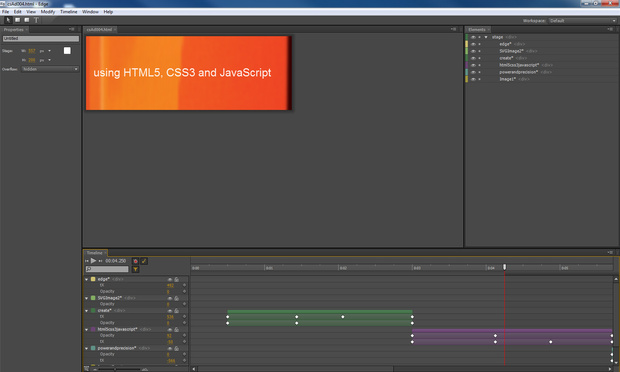Add keyframe for powerandprecision Opacity
This screenshot has height=372, width=620.
click(x=184, y=354)
